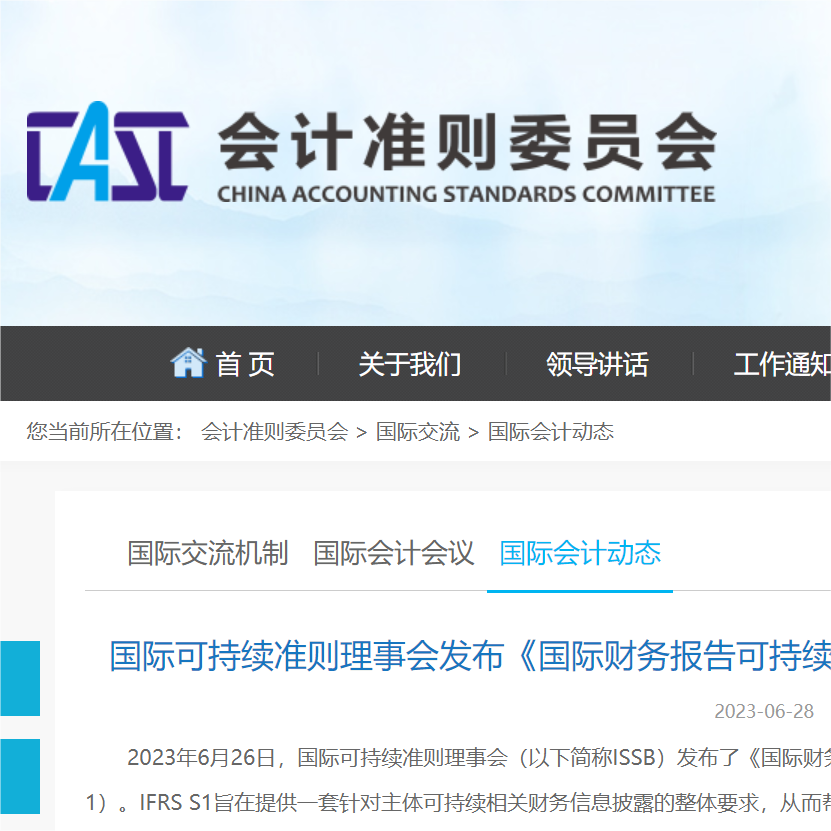Click the 您当前所在位置 label

tap(105, 432)
